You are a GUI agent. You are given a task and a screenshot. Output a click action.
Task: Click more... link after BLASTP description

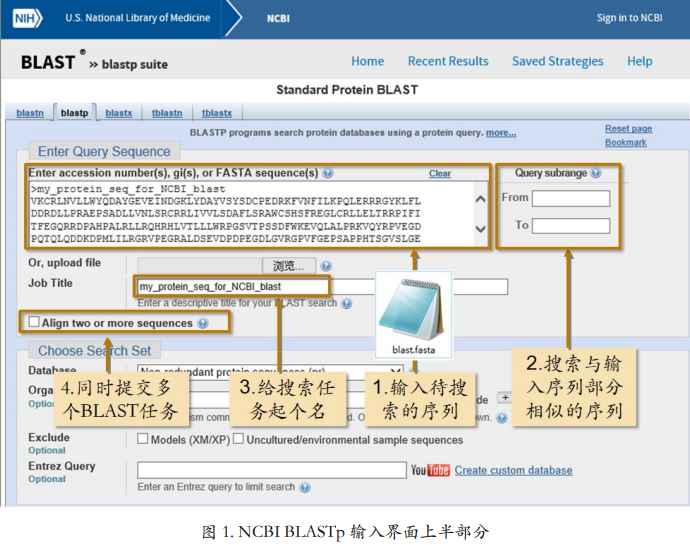point(501,133)
